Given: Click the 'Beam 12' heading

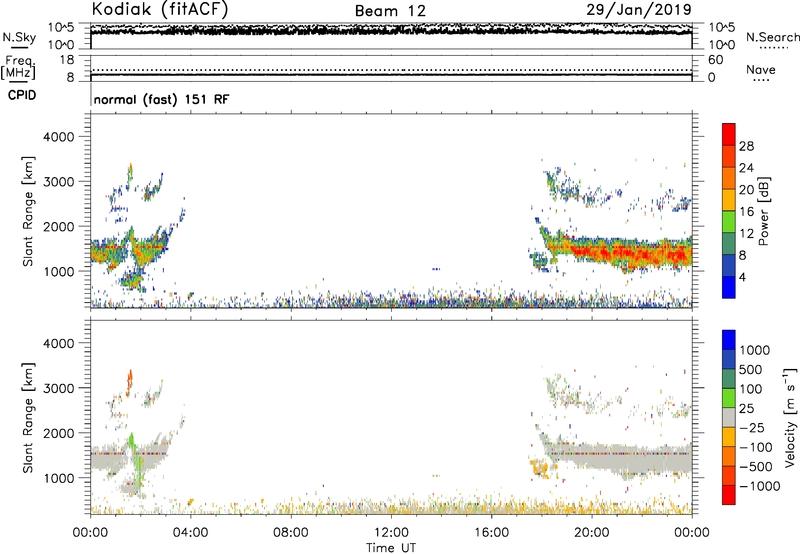Looking at the screenshot, I should point(390,11).
